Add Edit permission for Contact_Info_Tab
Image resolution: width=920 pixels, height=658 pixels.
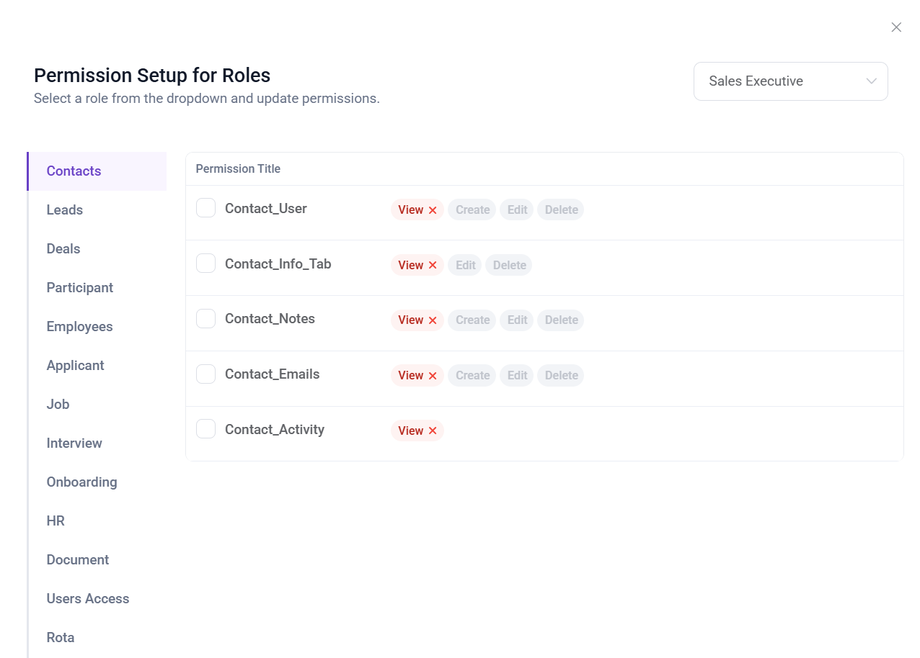[465, 265]
